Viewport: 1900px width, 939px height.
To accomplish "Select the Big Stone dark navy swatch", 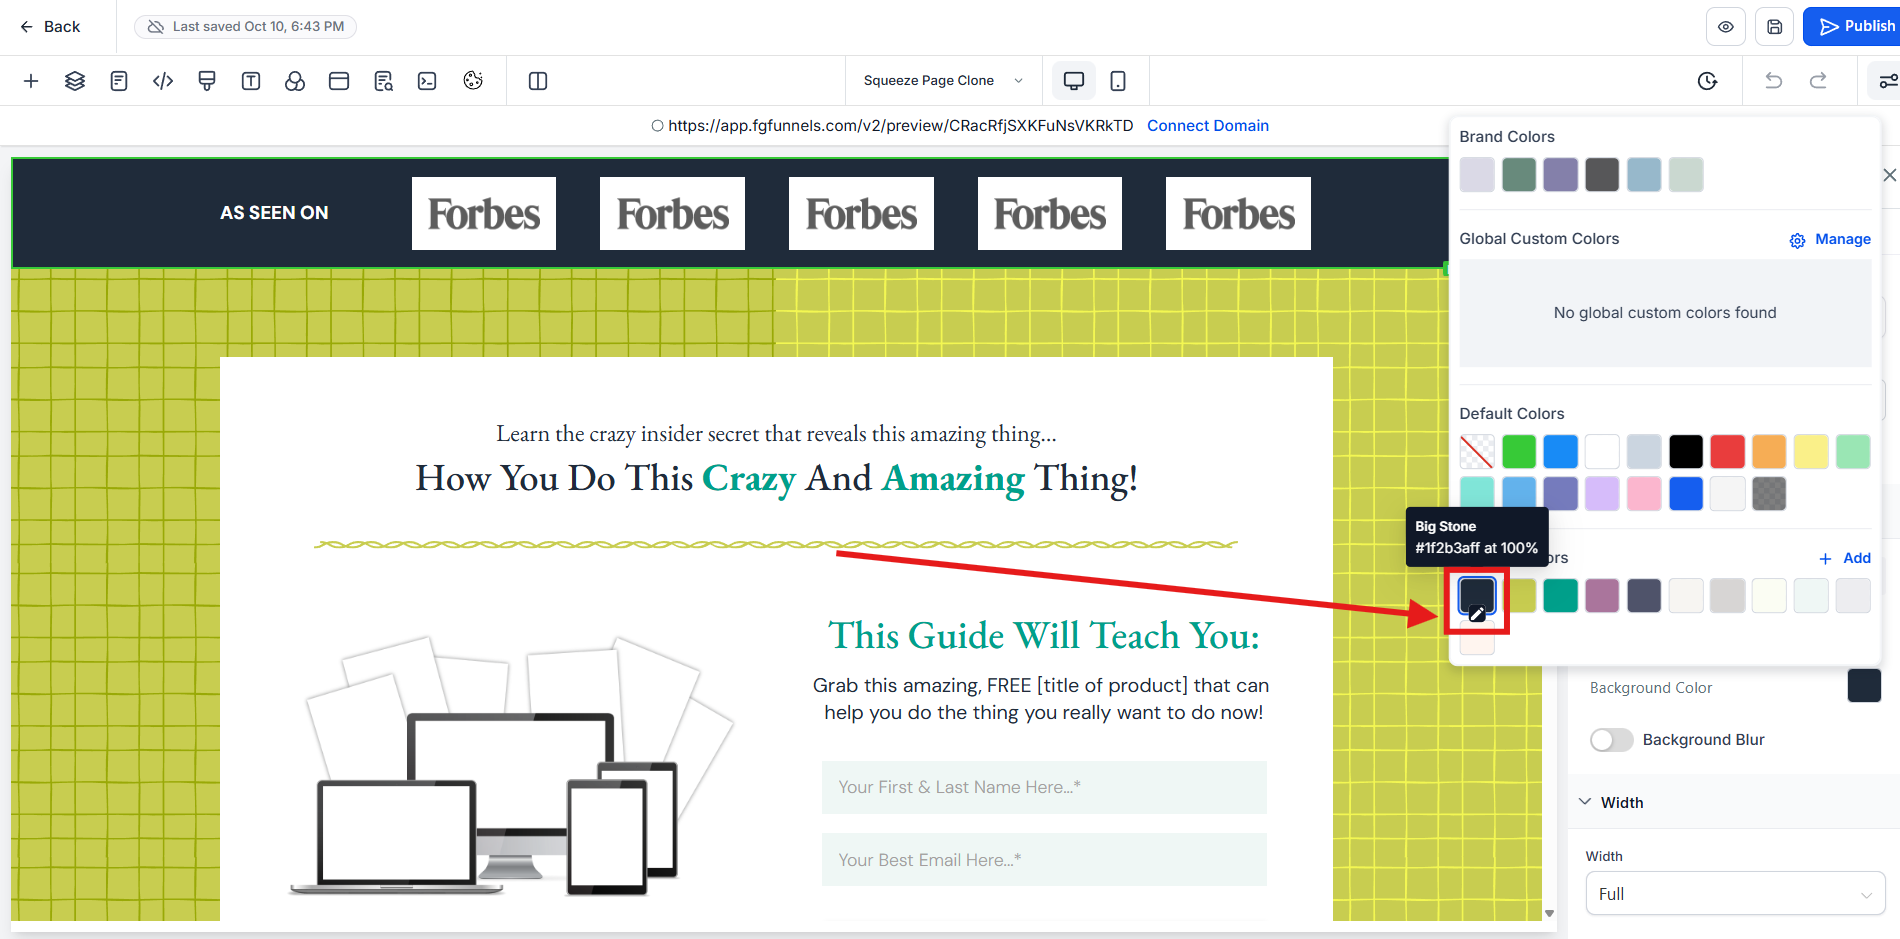I will pyautogui.click(x=1477, y=596).
